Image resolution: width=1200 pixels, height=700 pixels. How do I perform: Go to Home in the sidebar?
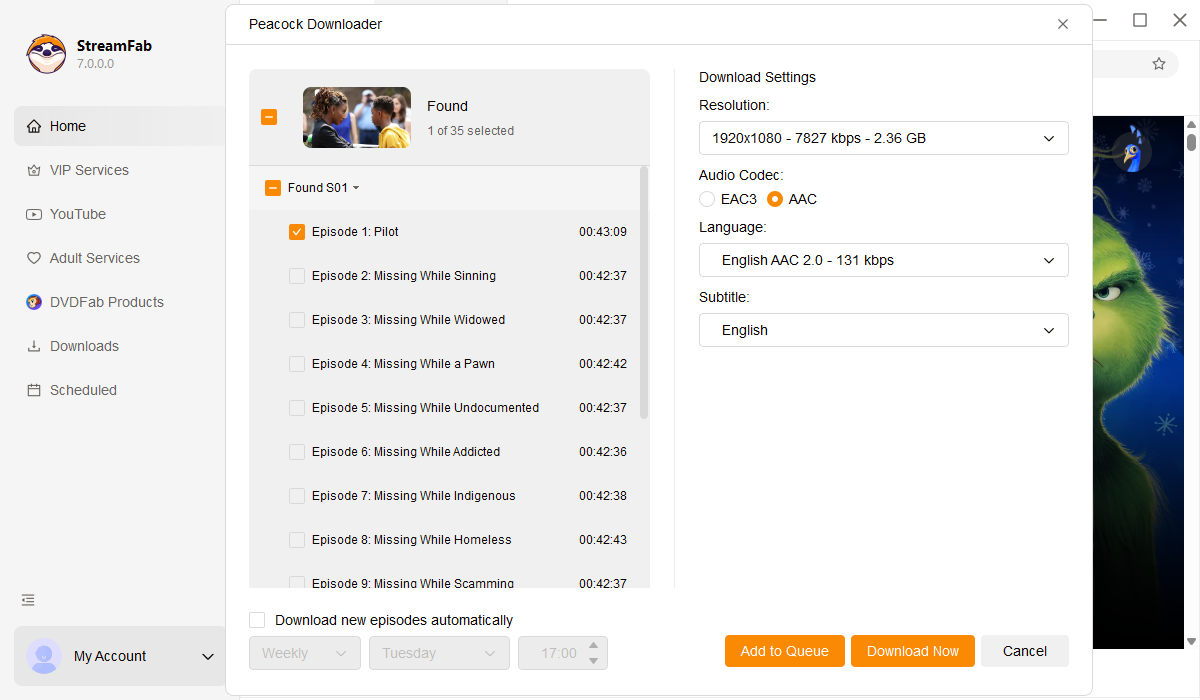click(68, 127)
